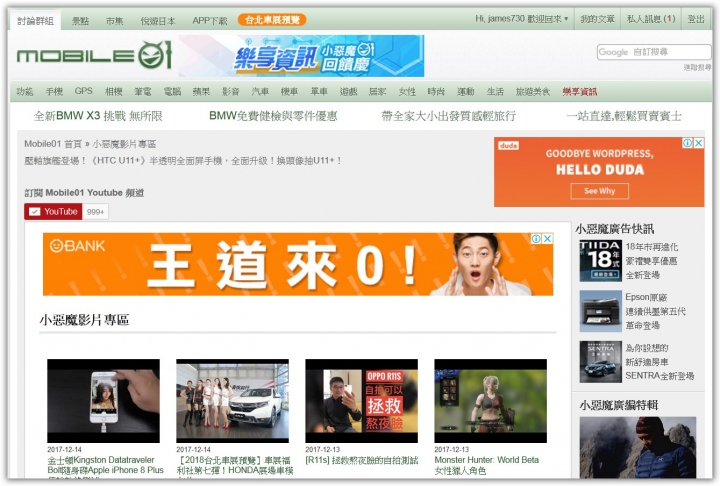Click Monster Hunter: World Beta title
720x486 pixels.
[487, 465]
